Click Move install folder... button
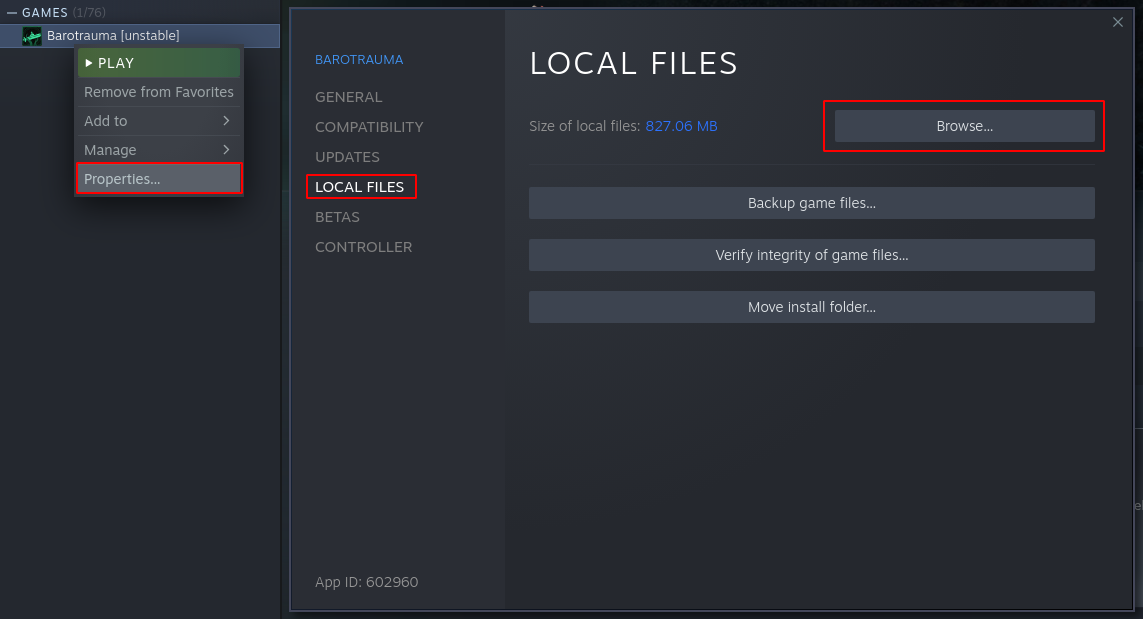1143x619 pixels. [x=811, y=307]
